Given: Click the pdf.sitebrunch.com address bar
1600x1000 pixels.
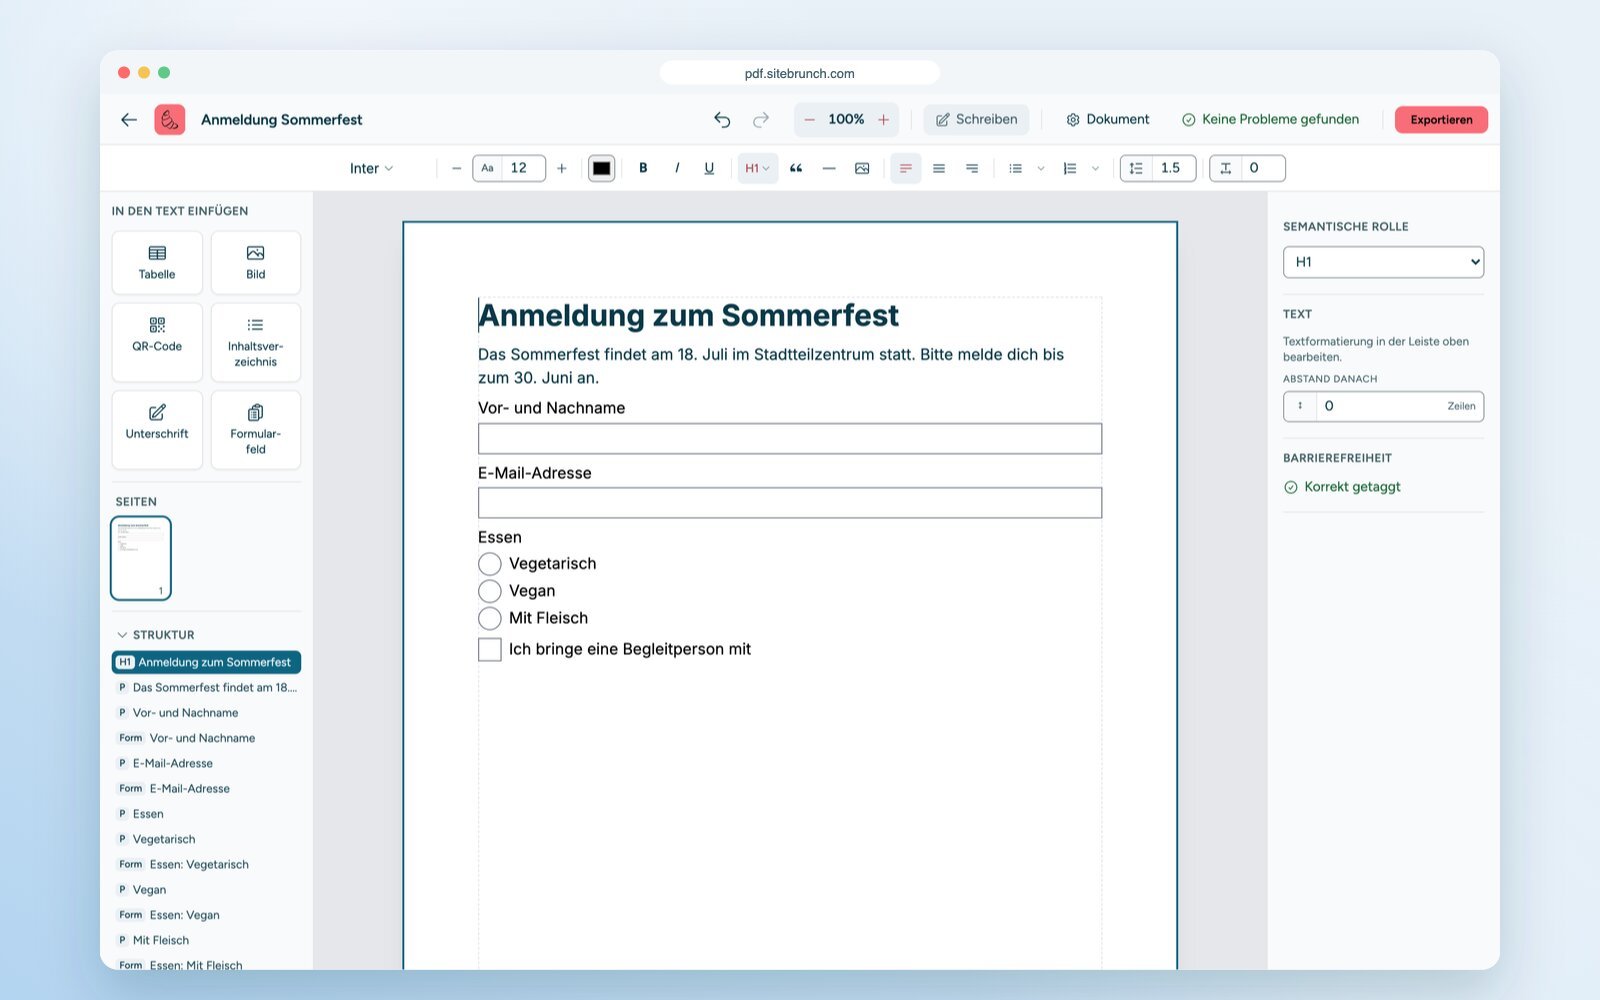Looking at the screenshot, I should (799, 73).
